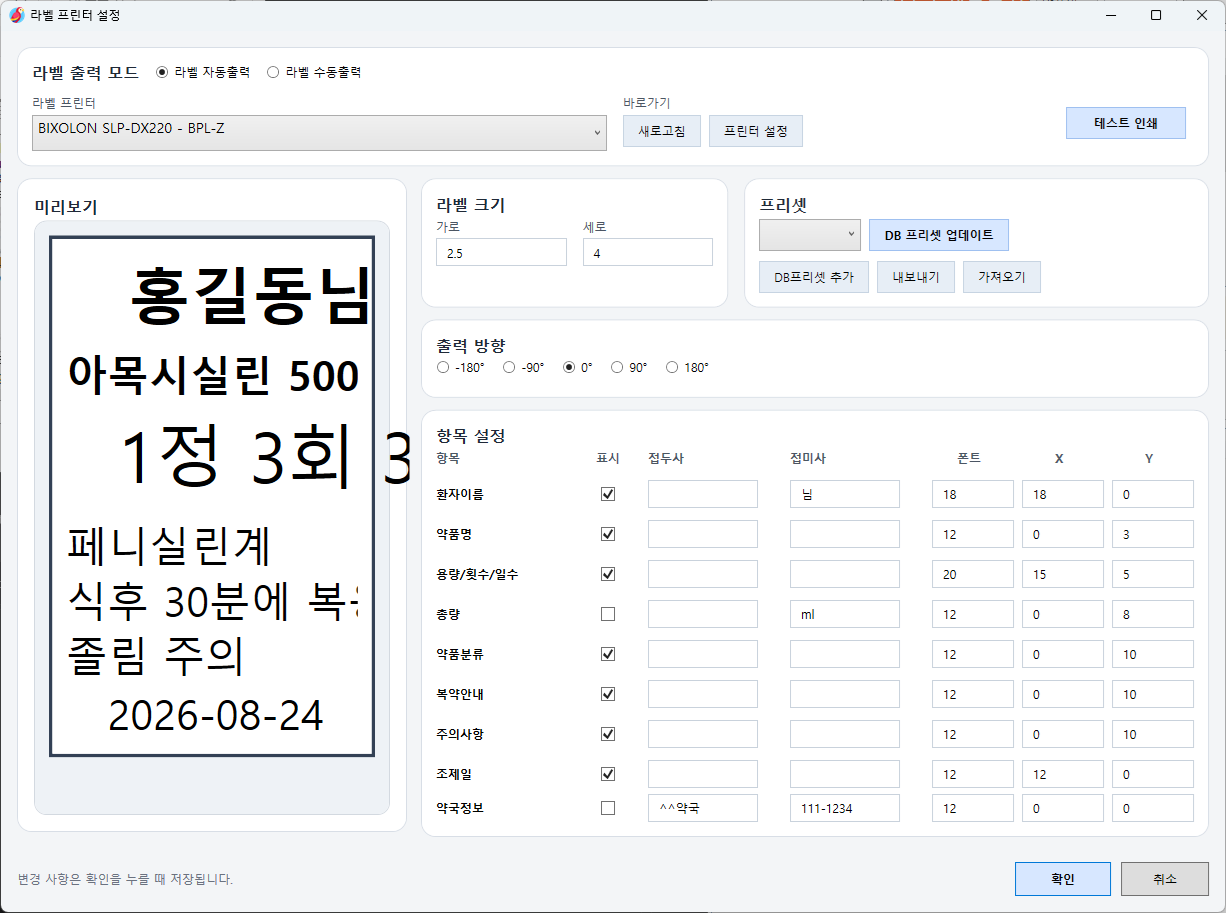Minimize the 라벨 프린터 설정 window
1226x913 pixels.
(1110, 15)
